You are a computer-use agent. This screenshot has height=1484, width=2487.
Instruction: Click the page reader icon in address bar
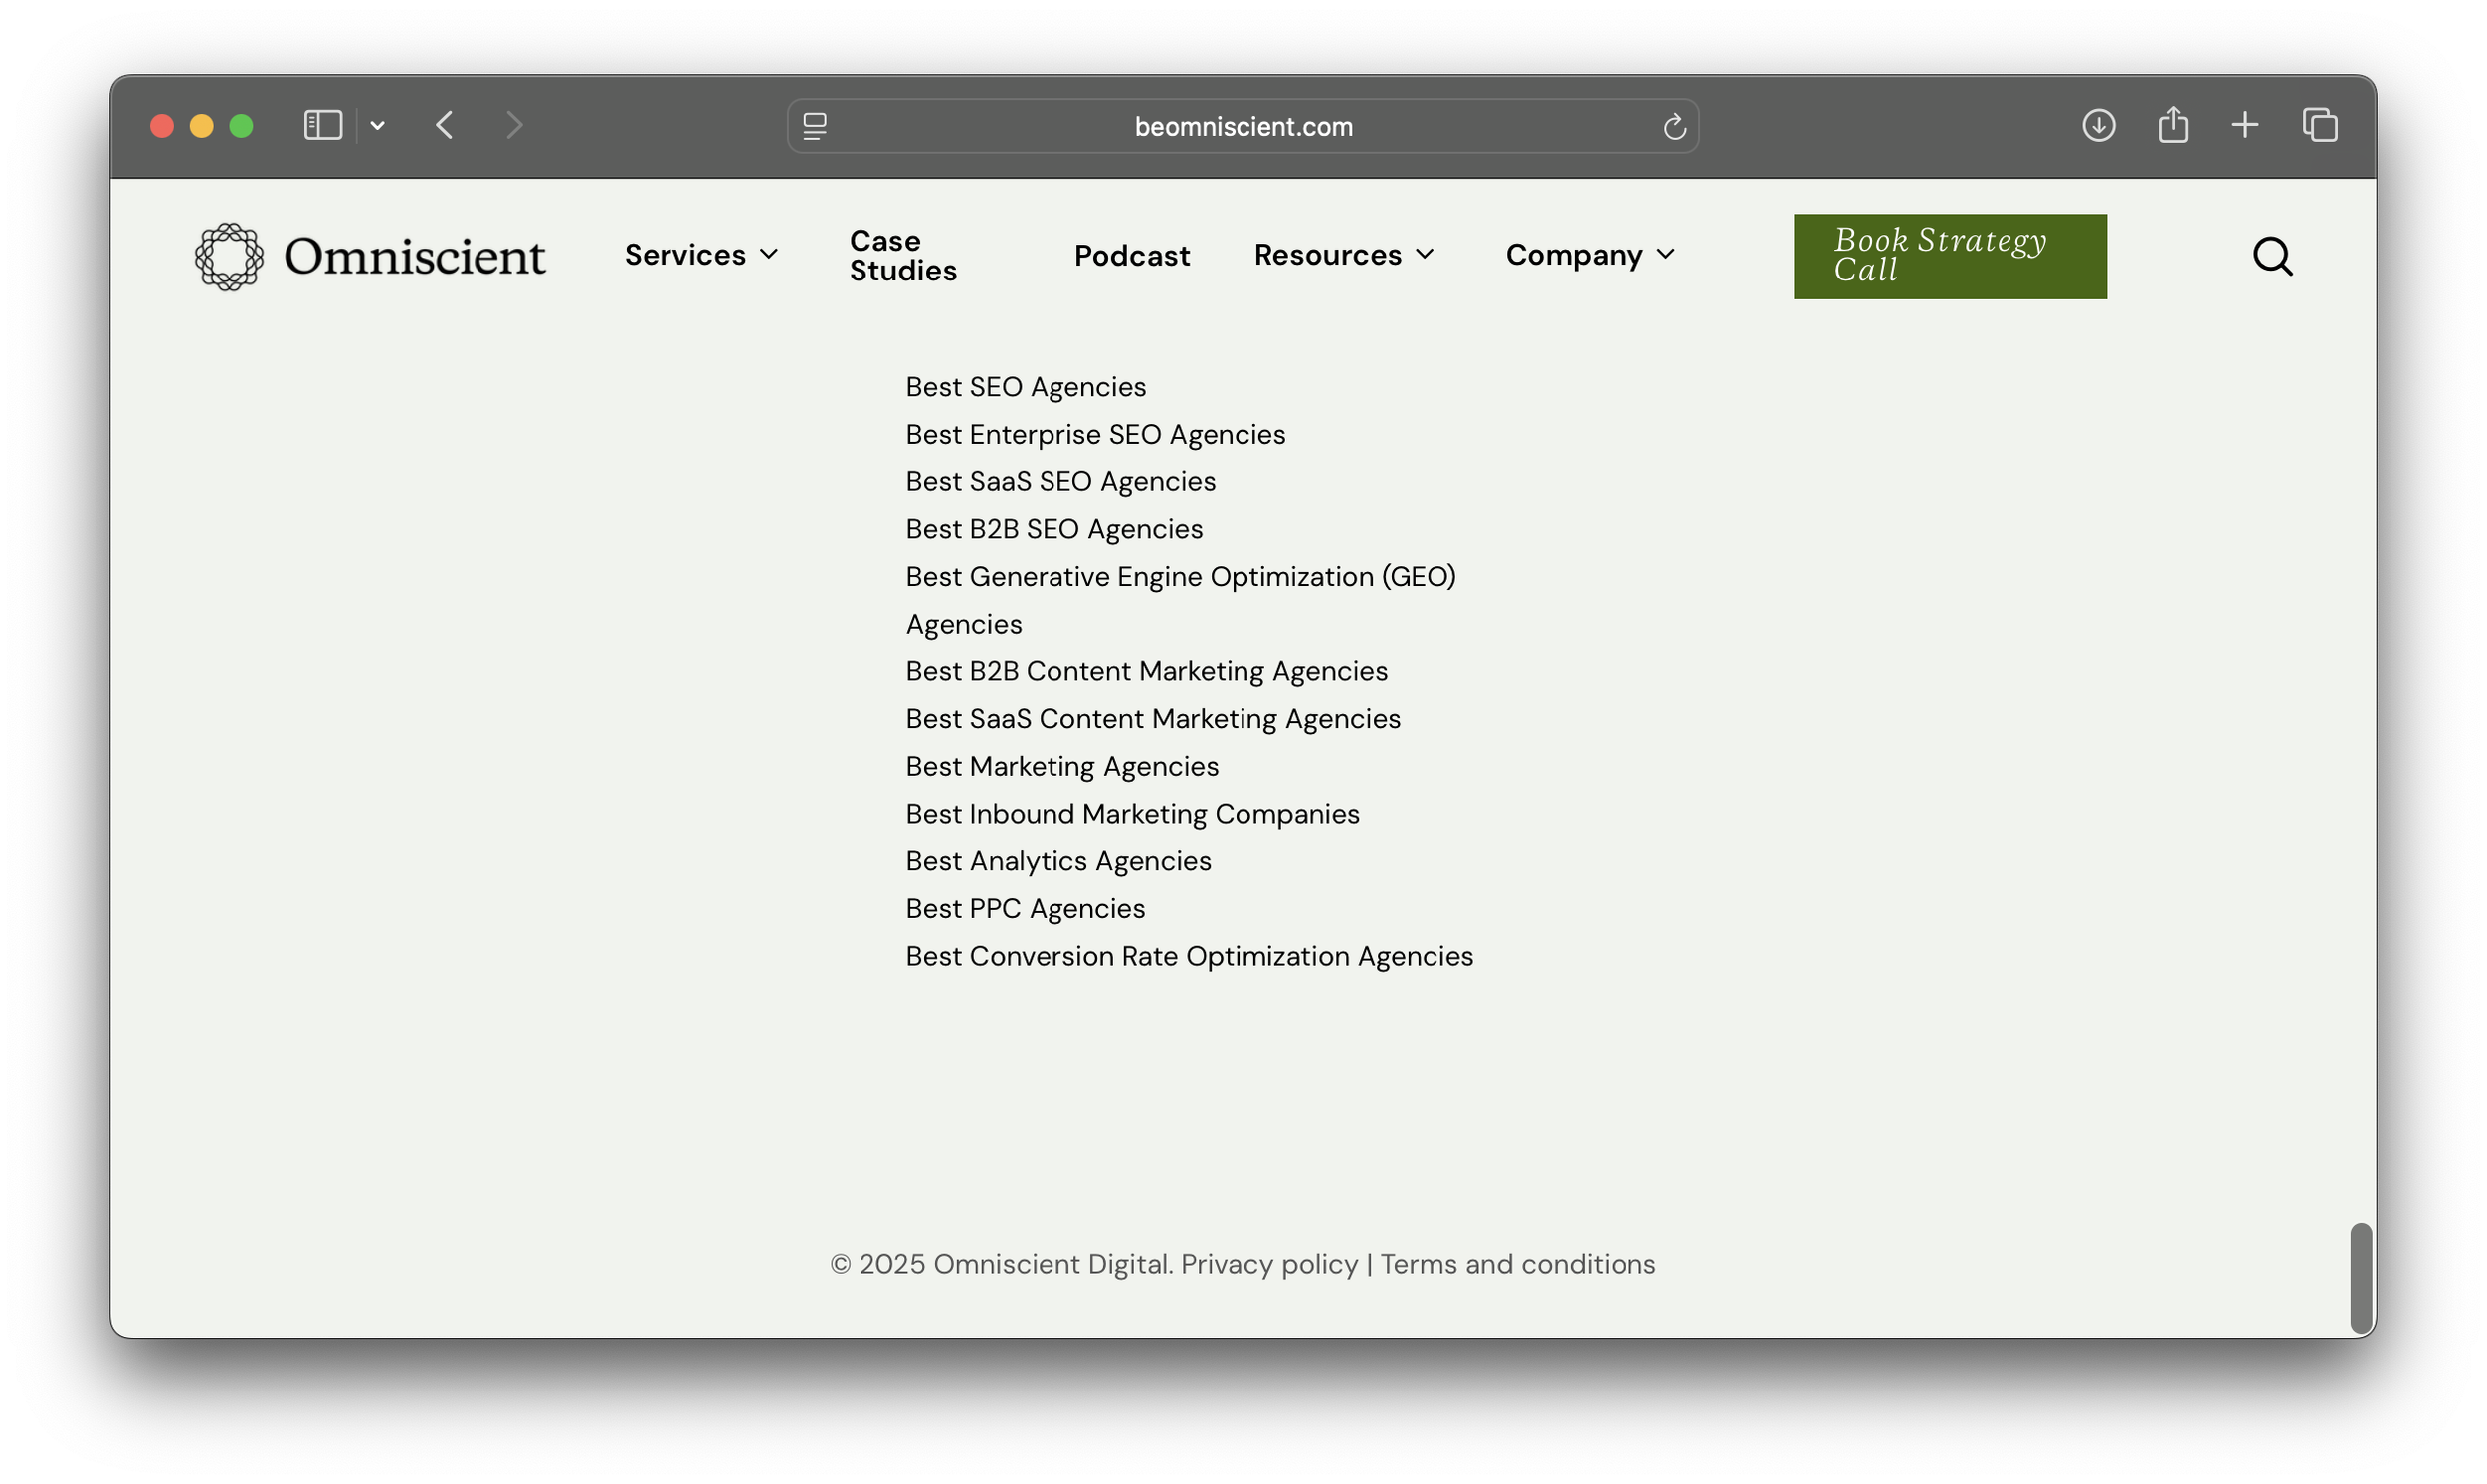(x=815, y=127)
